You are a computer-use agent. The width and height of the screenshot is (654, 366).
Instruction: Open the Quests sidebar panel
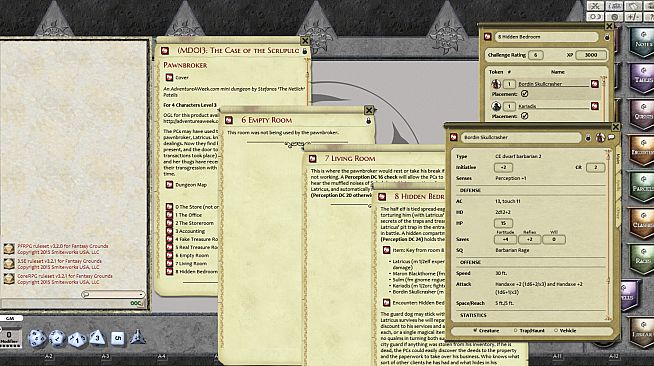[642, 114]
